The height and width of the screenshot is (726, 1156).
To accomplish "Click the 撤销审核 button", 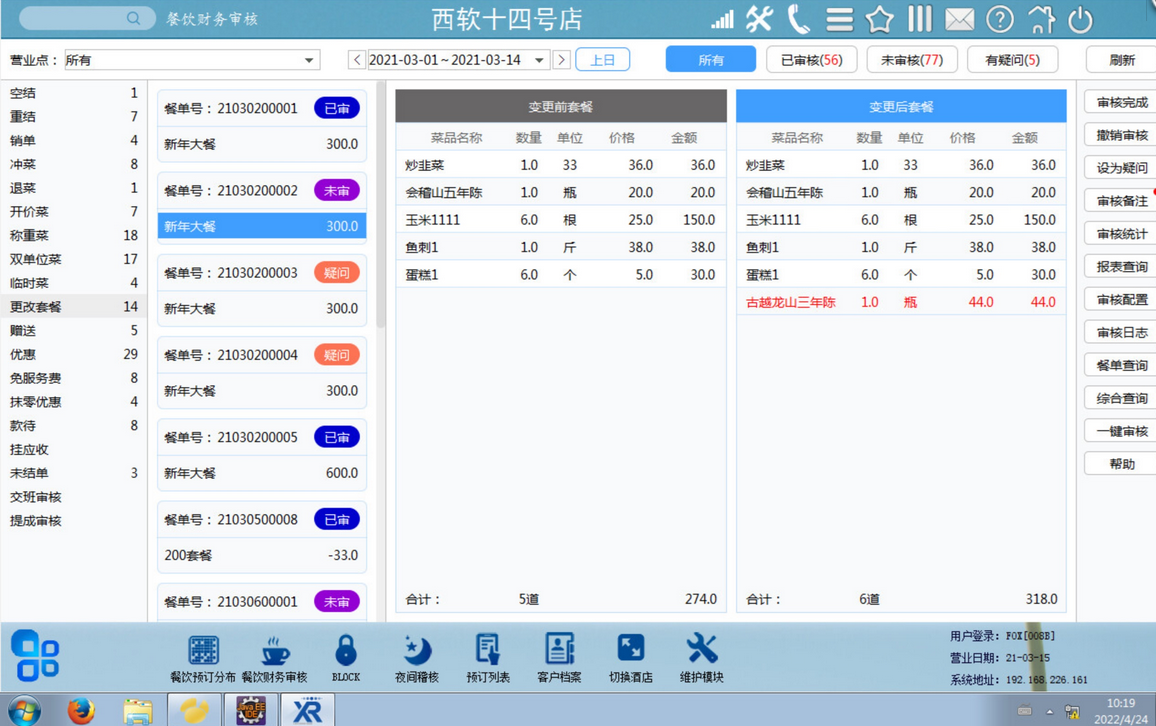I will point(1121,135).
